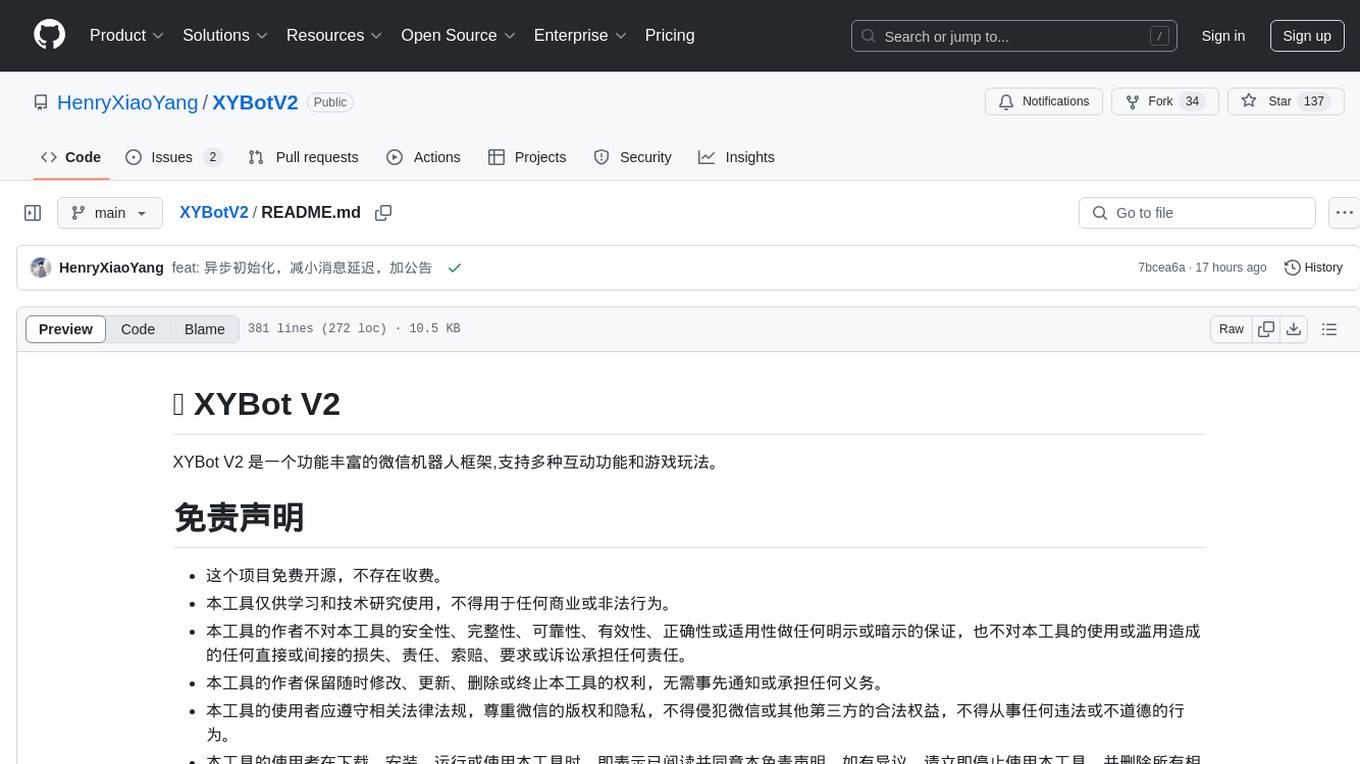Expand the Resources menu
The height and width of the screenshot is (764, 1360).
click(x=335, y=35)
